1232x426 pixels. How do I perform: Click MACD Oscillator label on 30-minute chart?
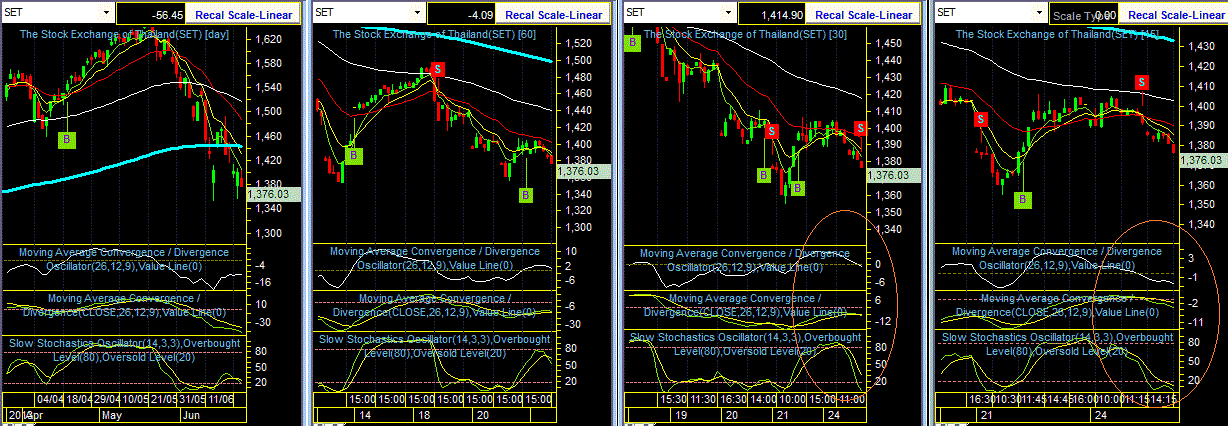743,260
